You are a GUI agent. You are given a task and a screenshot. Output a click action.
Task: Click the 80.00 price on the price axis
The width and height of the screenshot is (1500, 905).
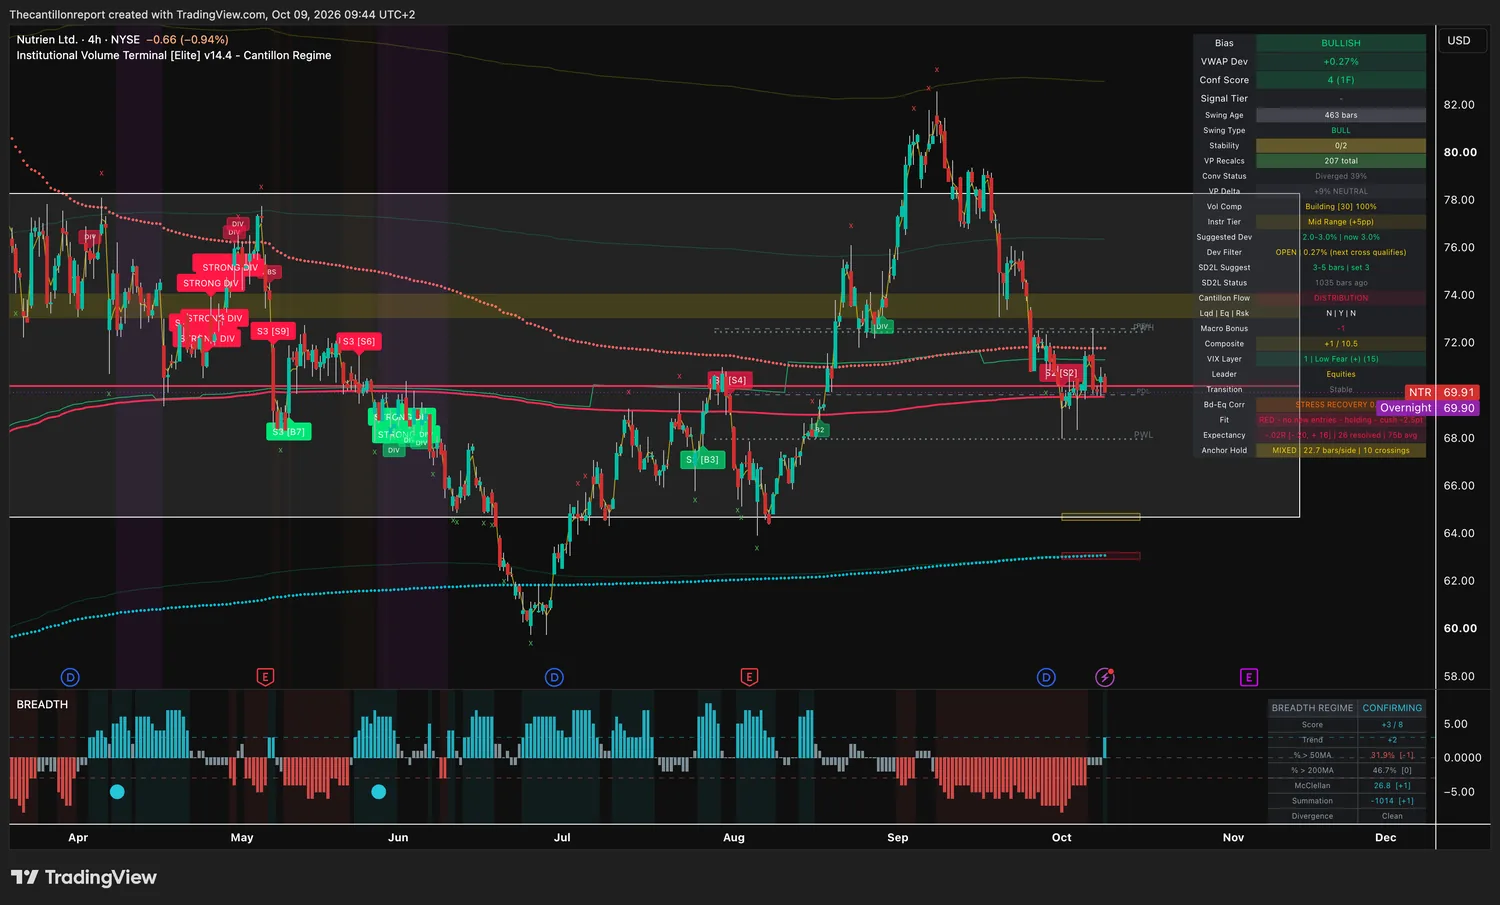(x=1460, y=152)
